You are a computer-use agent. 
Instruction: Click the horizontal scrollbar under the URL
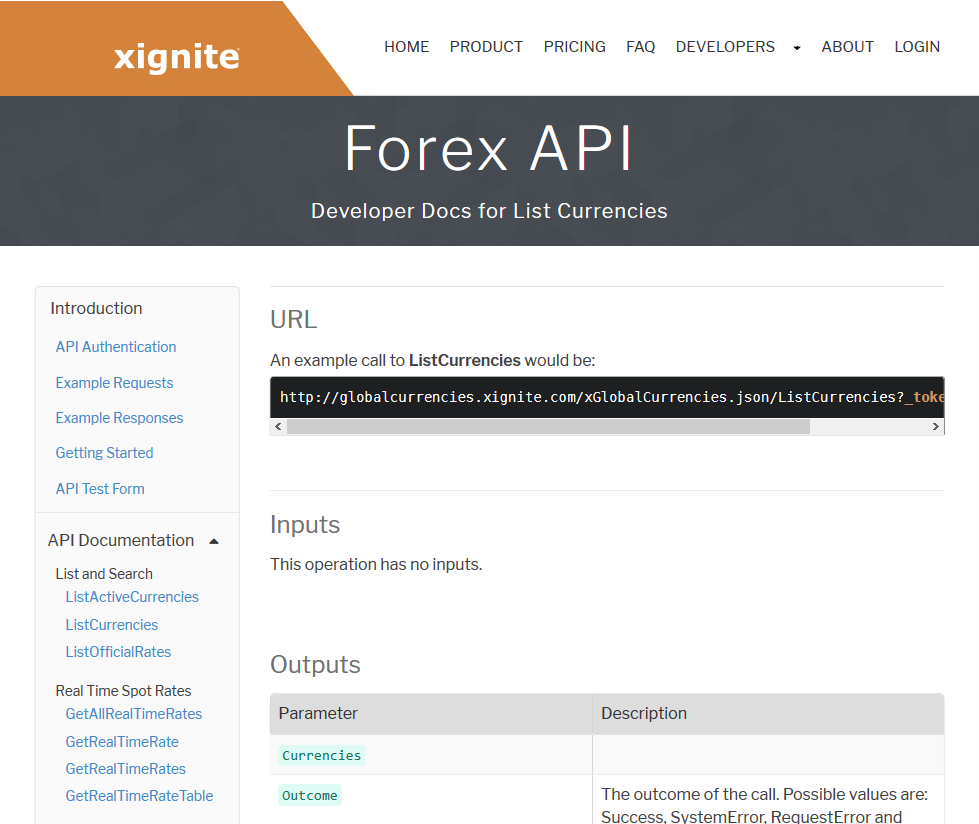tap(548, 426)
